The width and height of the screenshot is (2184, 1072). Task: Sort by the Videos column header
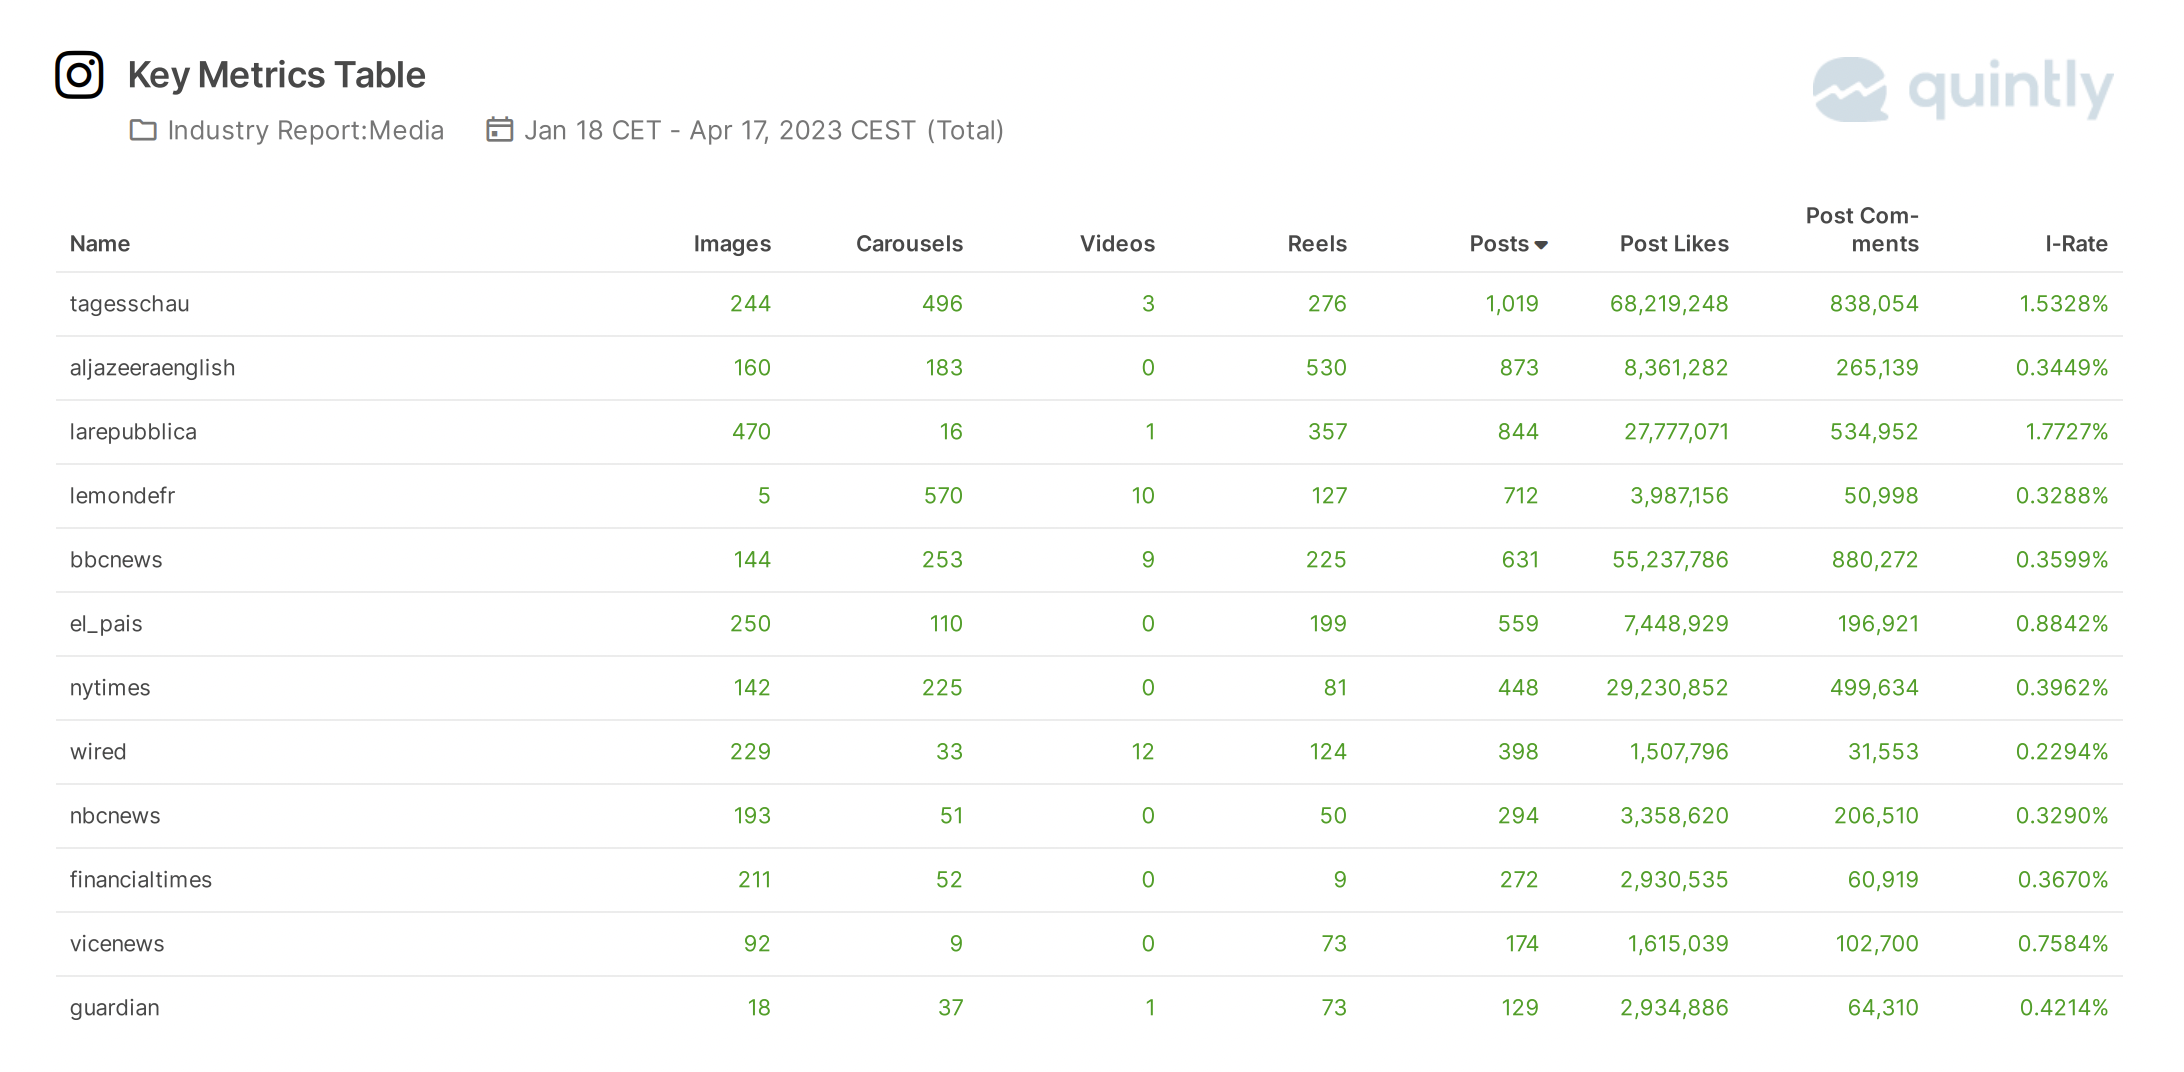[x=1117, y=244]
